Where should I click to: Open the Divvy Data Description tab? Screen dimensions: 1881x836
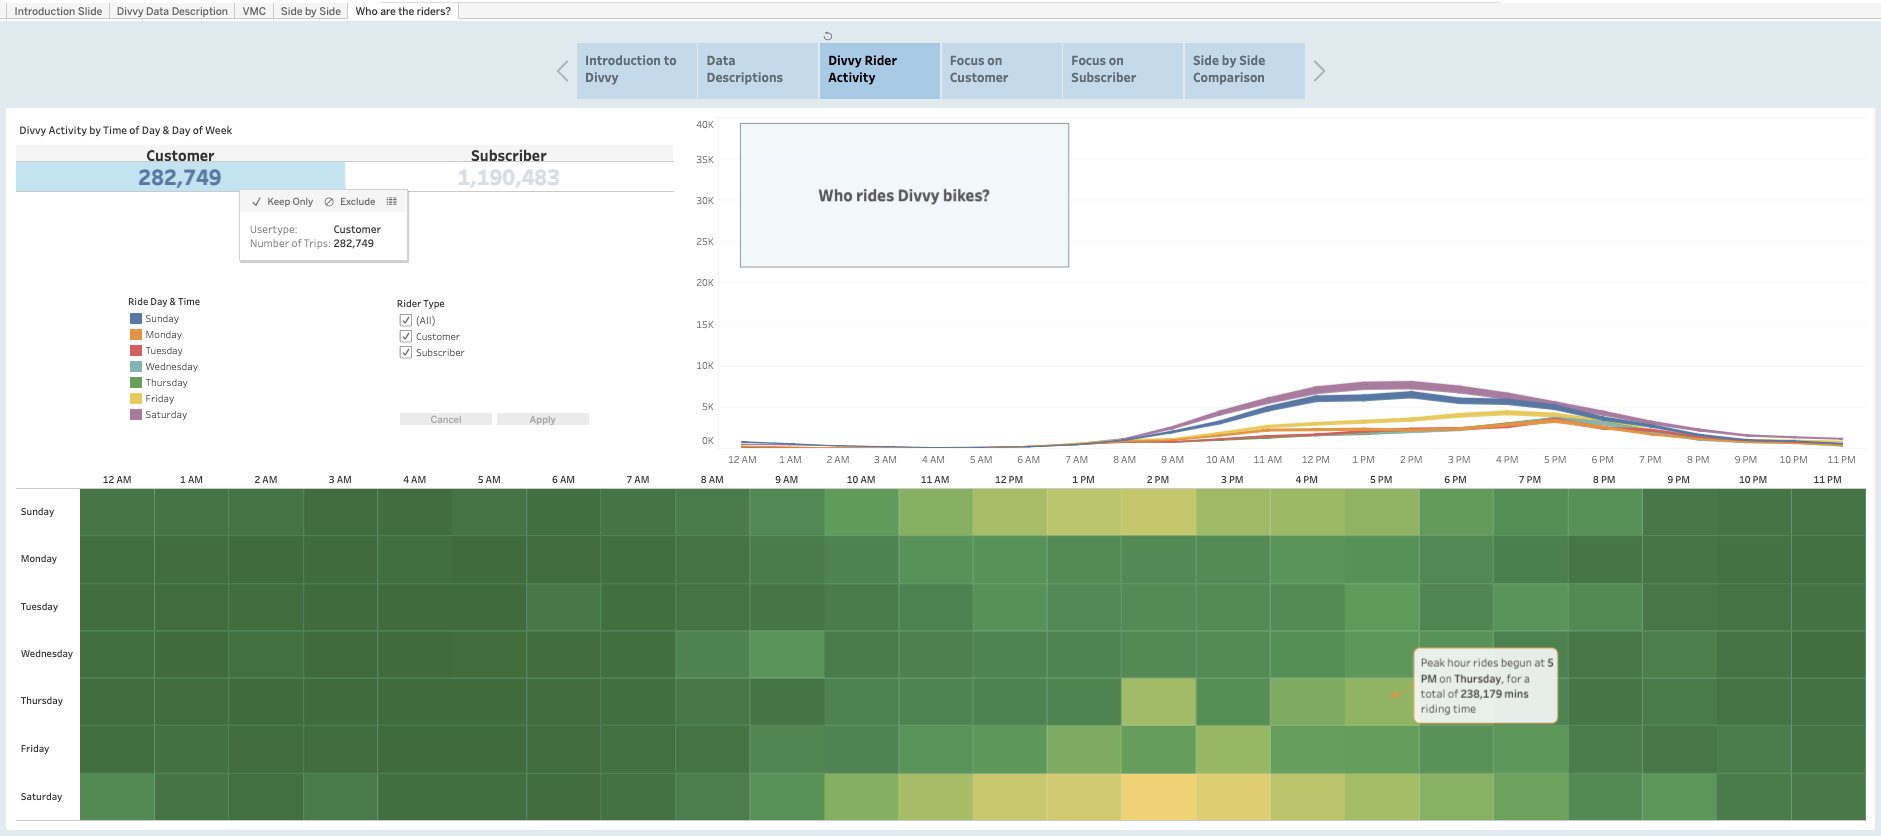[x=172, y=11]
